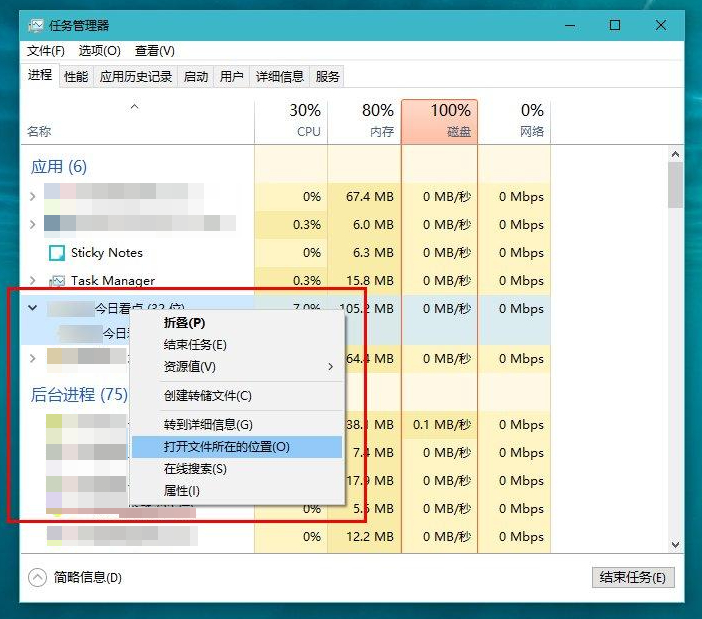
Task: Click the Task Manager process icon
Action: pyautogui.click(x=56, y=281)
